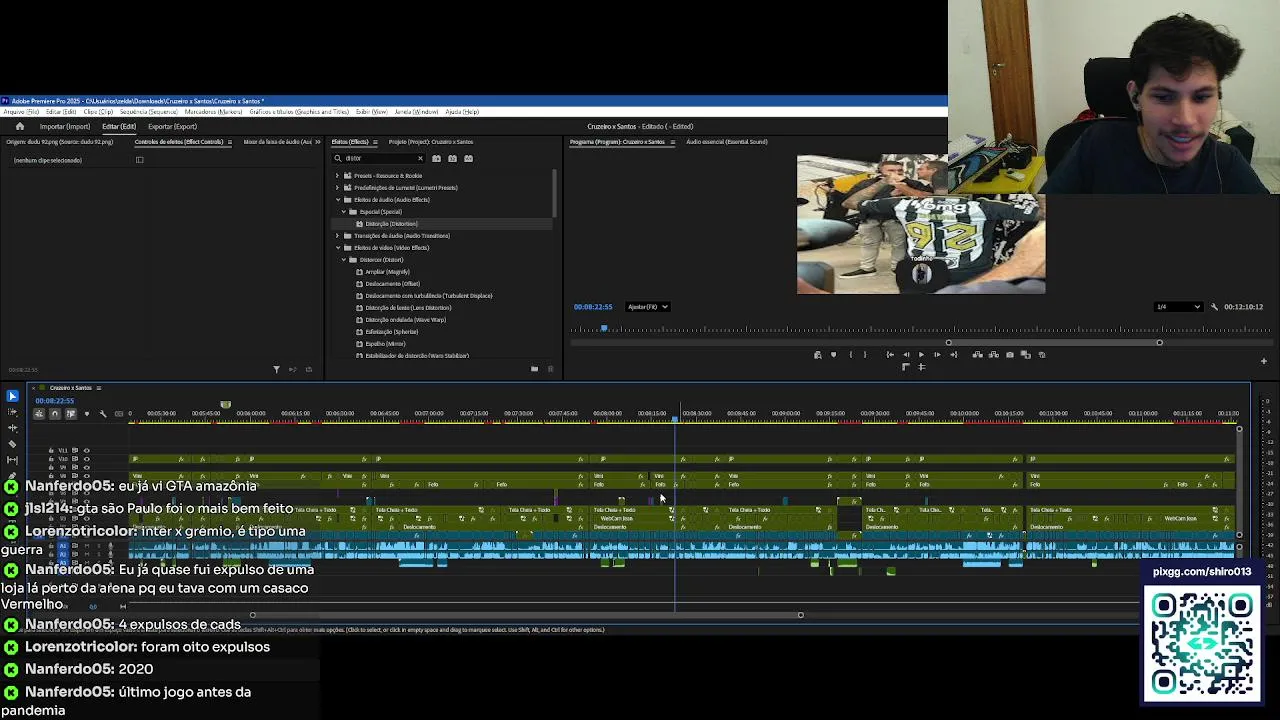Create new custom bin in Effects panel
This screenshot has height=720, width=1280.
point(534,369)
